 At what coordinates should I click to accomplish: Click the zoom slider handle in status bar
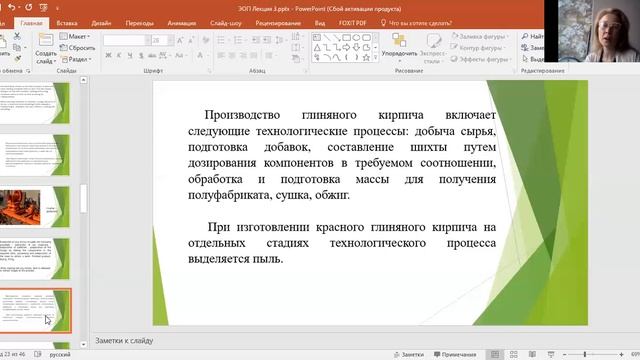pyautogui.click(x=585, y=354)
